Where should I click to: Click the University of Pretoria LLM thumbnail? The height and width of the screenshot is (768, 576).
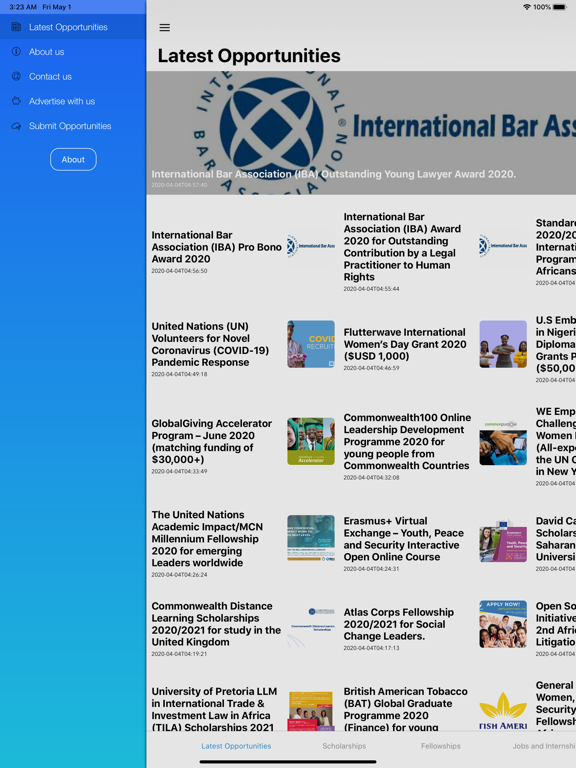click(311, 710)
